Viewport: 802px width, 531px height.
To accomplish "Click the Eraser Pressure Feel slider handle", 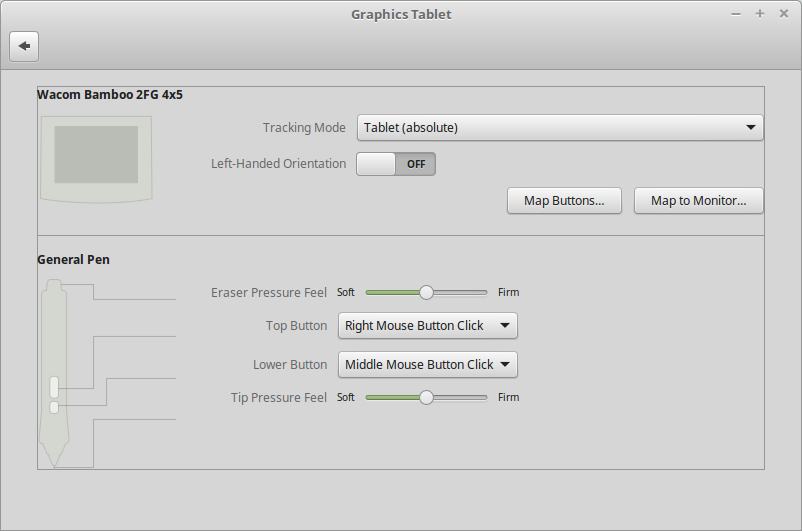I will click(x=426, y=293).
